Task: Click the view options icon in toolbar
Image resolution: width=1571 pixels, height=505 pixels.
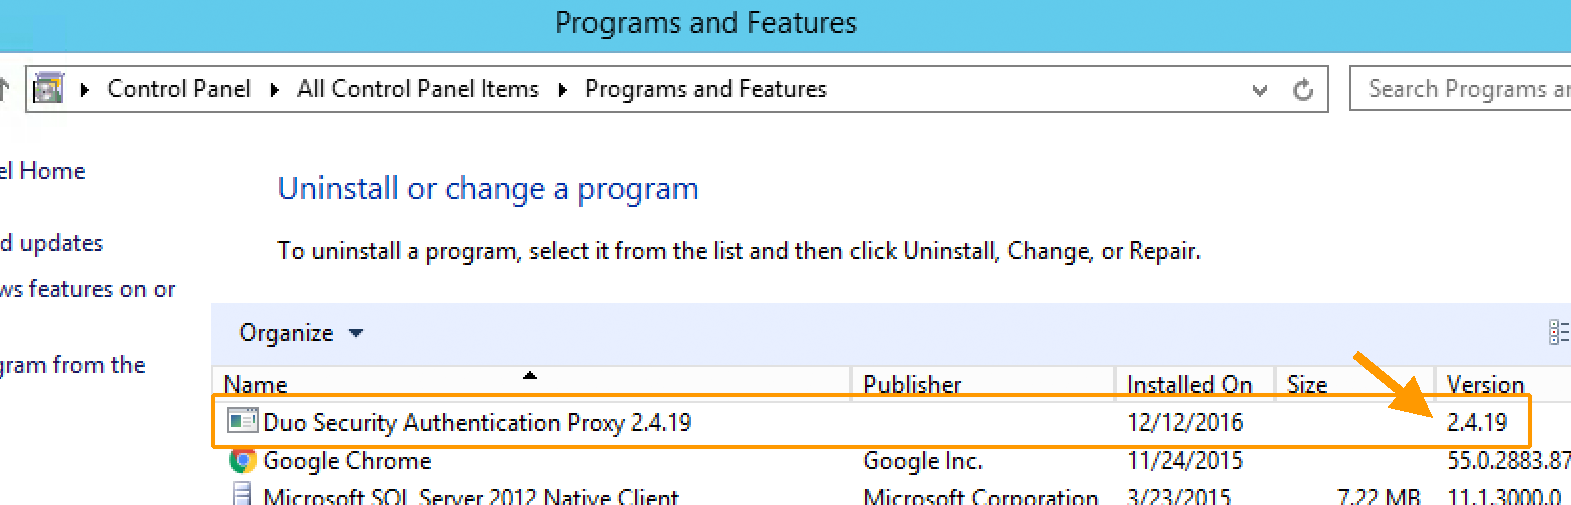Action: click(x=1558, y=332)
